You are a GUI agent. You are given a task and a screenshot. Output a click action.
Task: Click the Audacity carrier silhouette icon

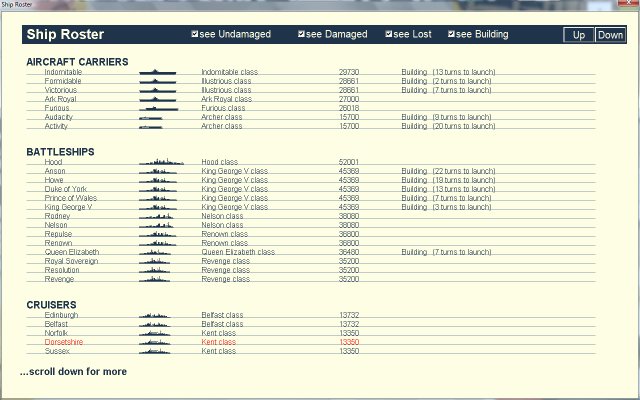click(151, 117)
